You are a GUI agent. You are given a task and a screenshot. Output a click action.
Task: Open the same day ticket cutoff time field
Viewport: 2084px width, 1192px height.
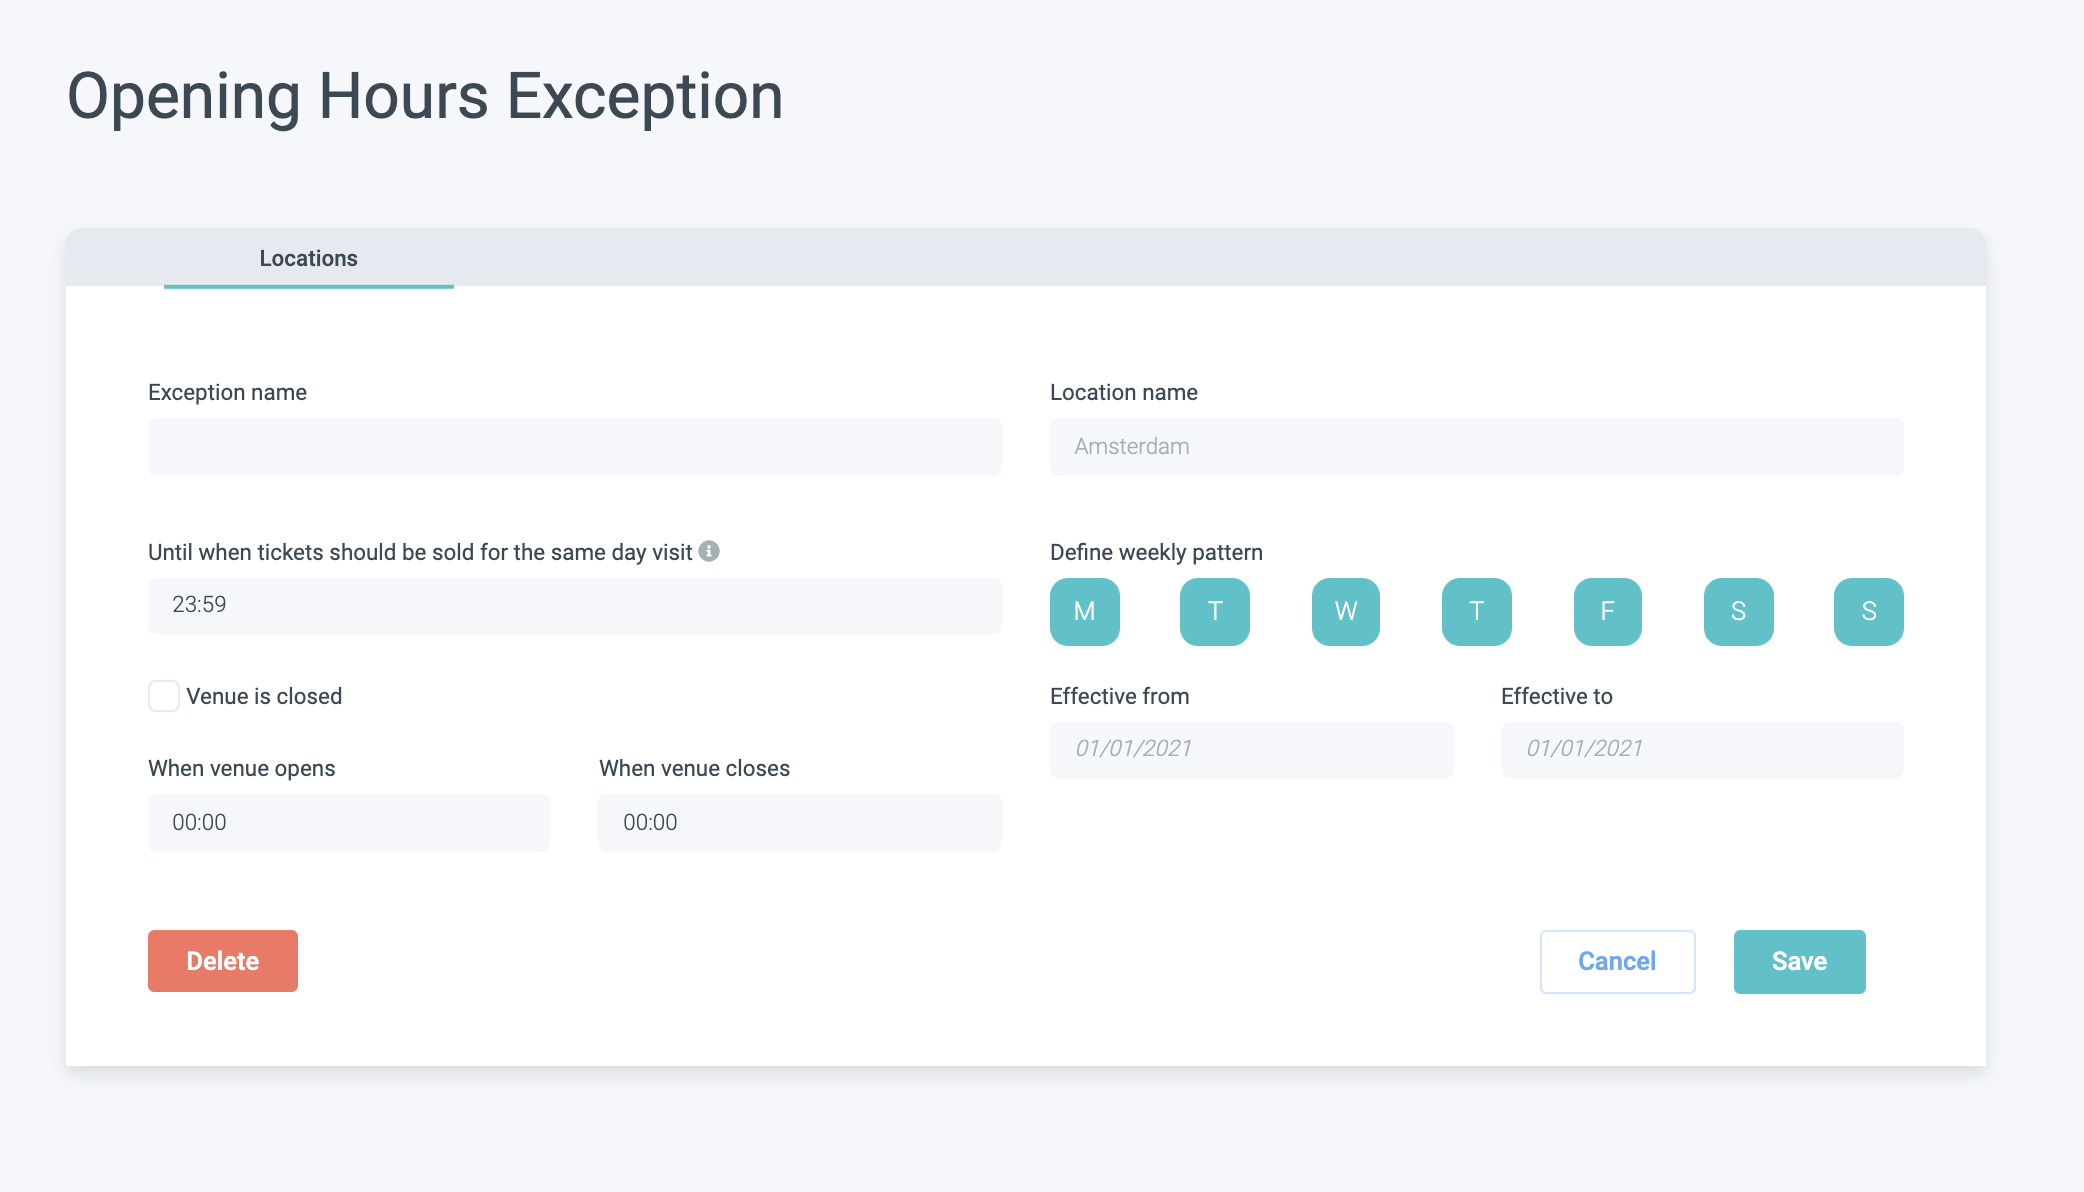pyautogui.click(x=574, y=605)
